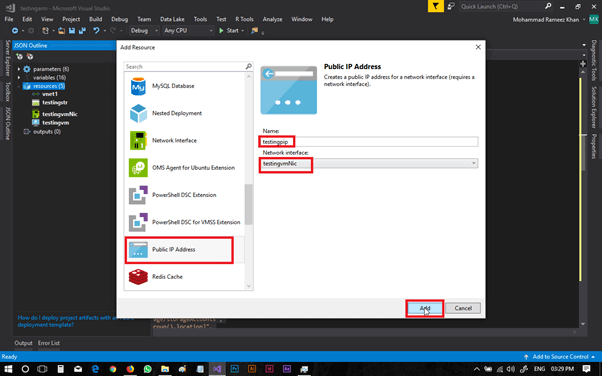
Task: Open Edge browser from taskbar
Action: pyautogui.click(x=95, y=369)
